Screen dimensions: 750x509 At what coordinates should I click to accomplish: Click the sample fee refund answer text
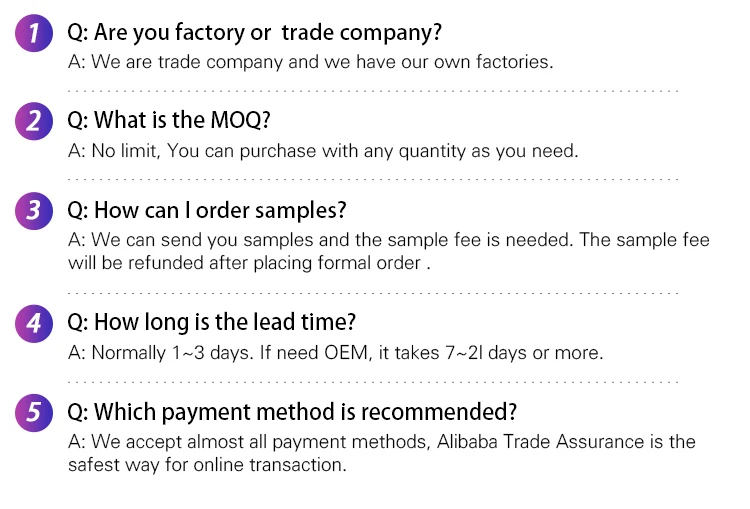tap(388, 252)
